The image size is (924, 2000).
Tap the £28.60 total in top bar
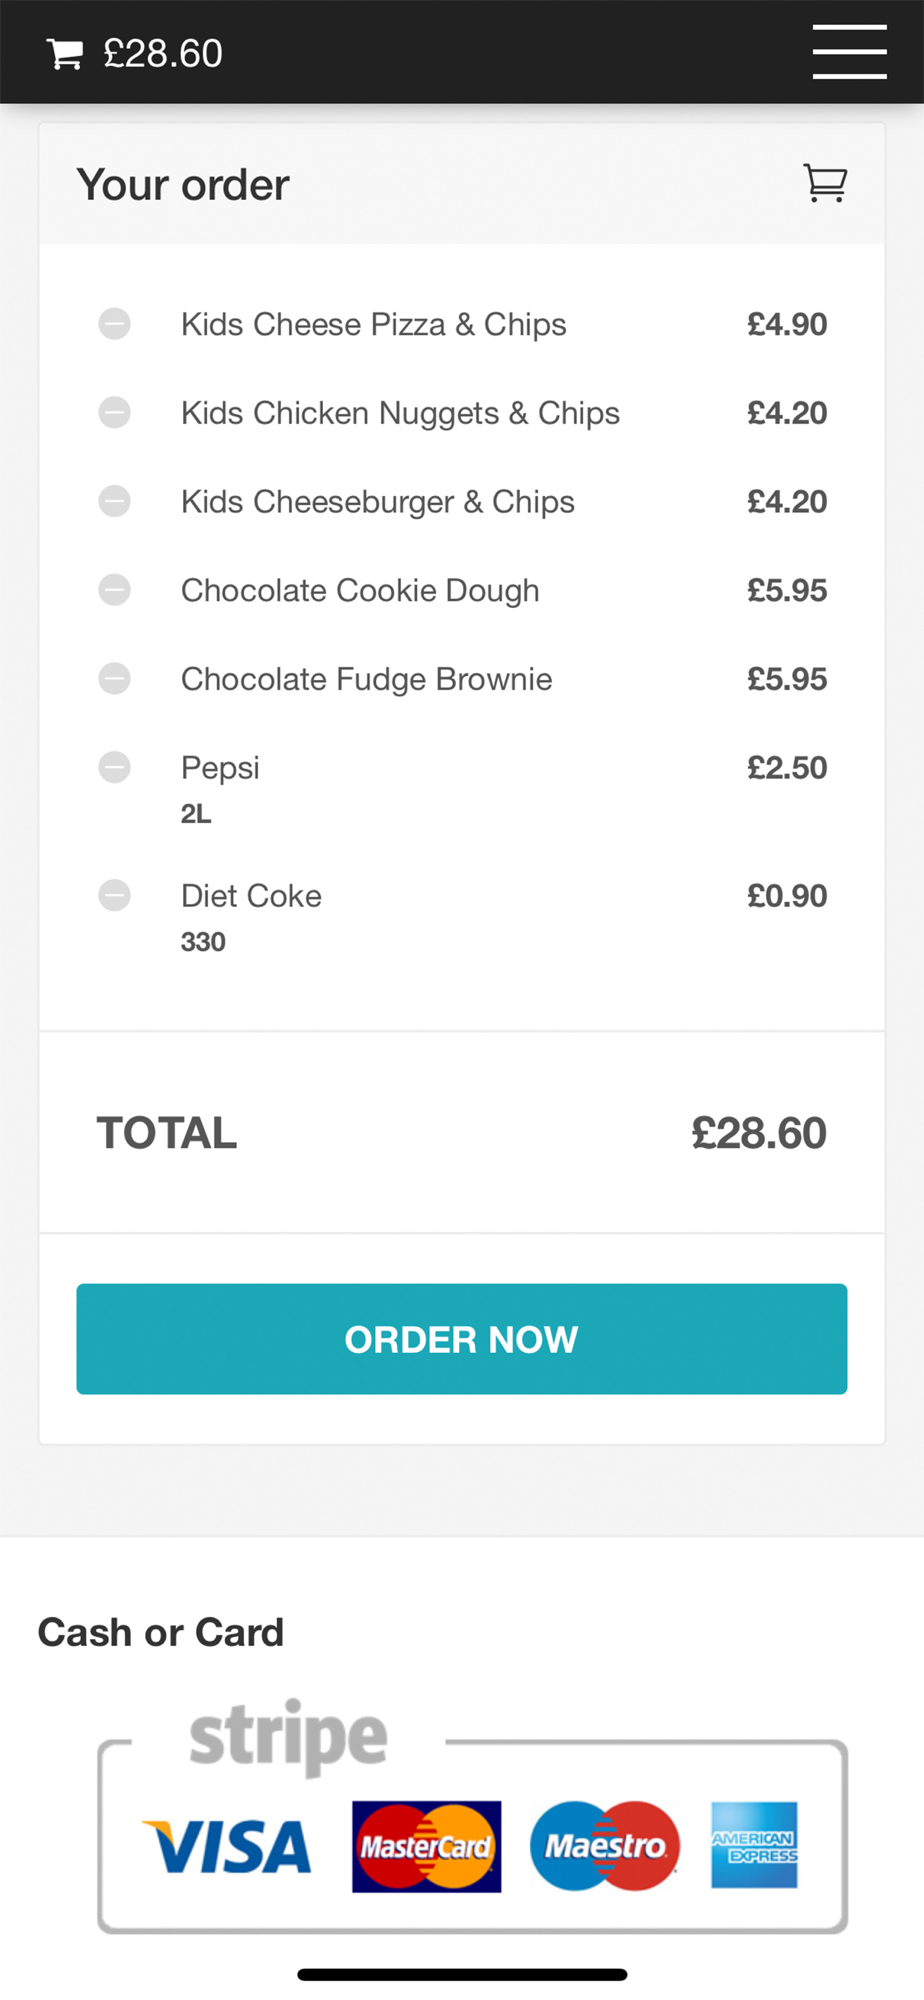[163, 54]
